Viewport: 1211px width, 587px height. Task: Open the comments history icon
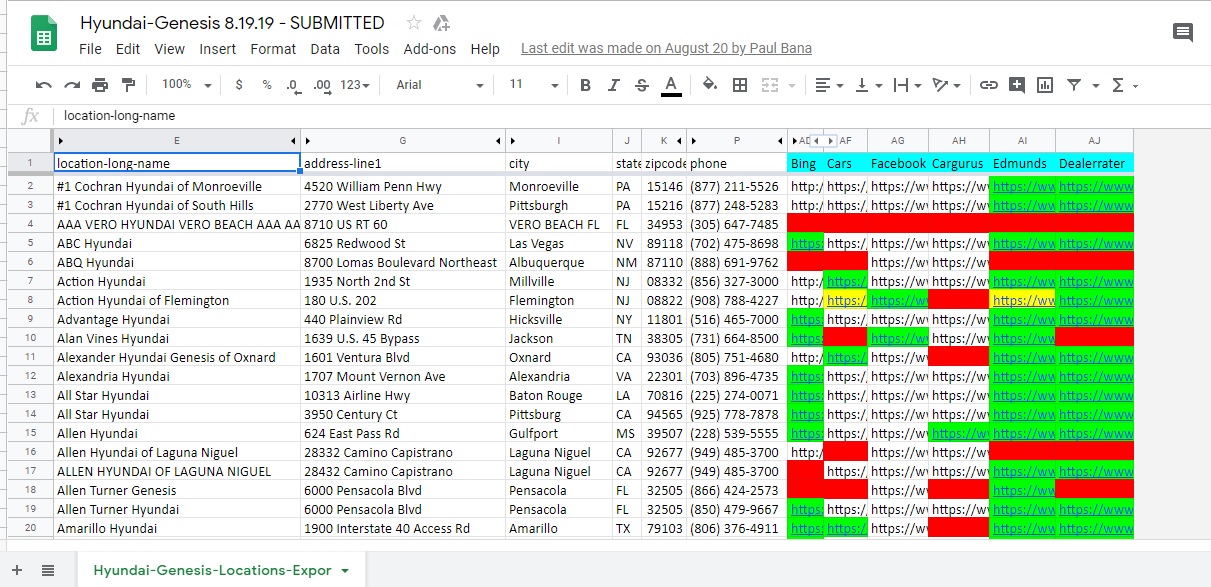pyautogui.click(x=1183, y=33)
